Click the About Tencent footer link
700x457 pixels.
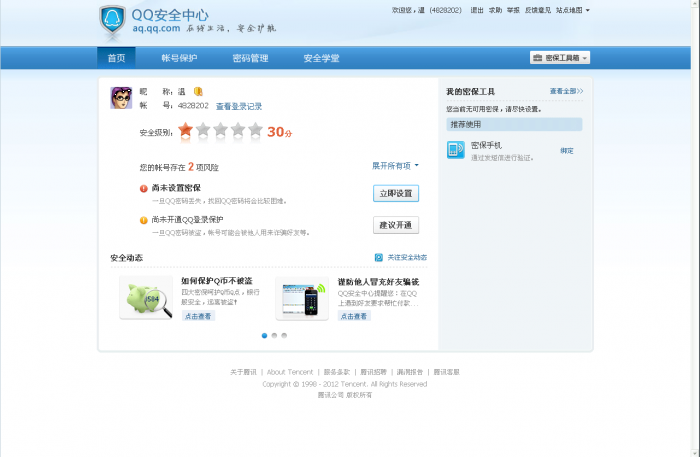290,372
